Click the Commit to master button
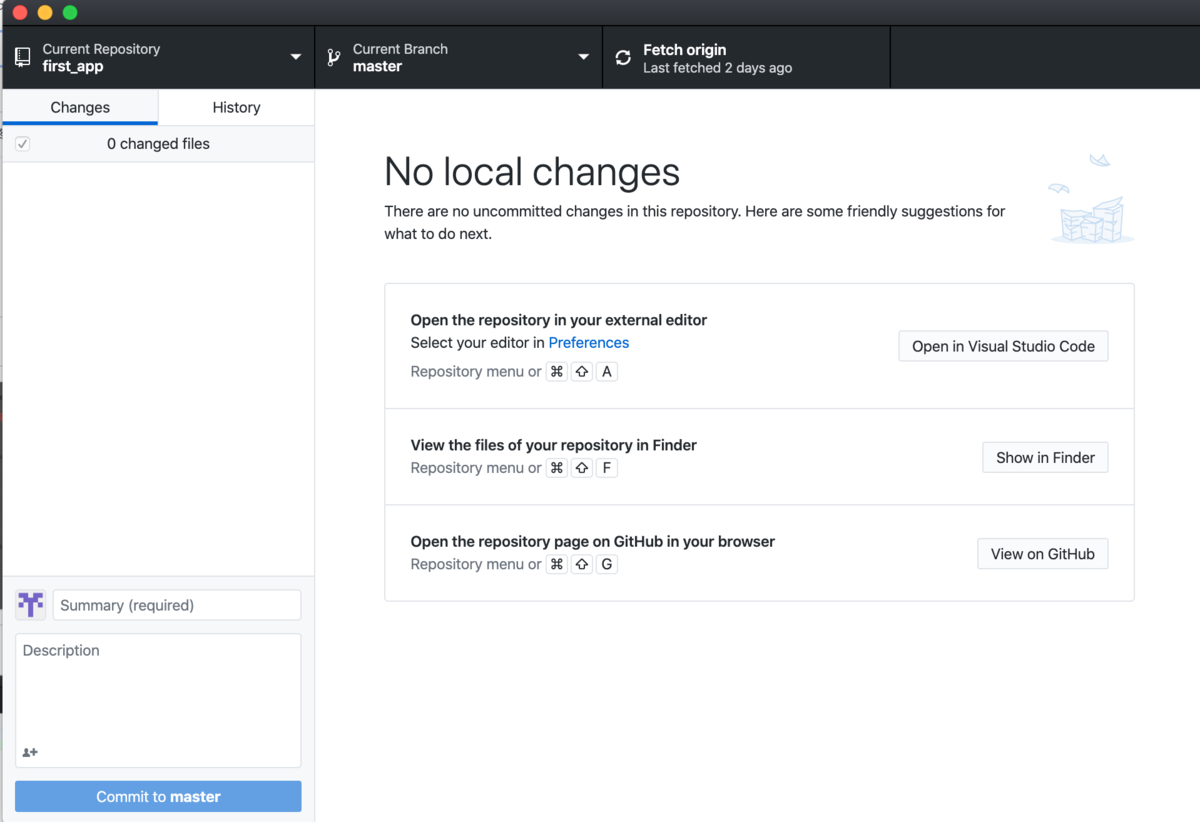This screenshot has height=822, width=1200. click(x=158, y=796)
